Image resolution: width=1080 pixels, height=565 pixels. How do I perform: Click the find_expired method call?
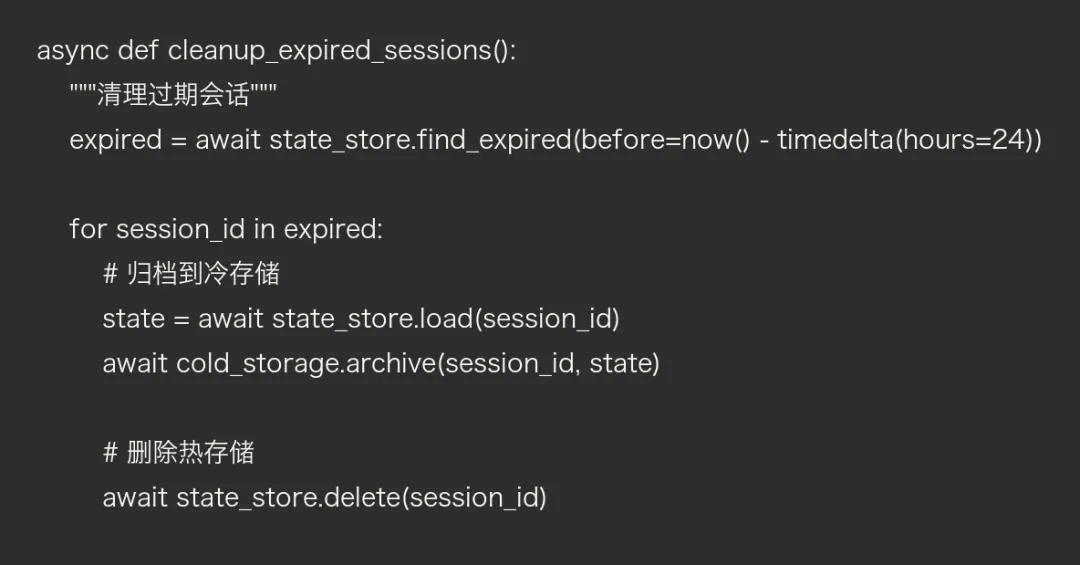tap(494, 140)
